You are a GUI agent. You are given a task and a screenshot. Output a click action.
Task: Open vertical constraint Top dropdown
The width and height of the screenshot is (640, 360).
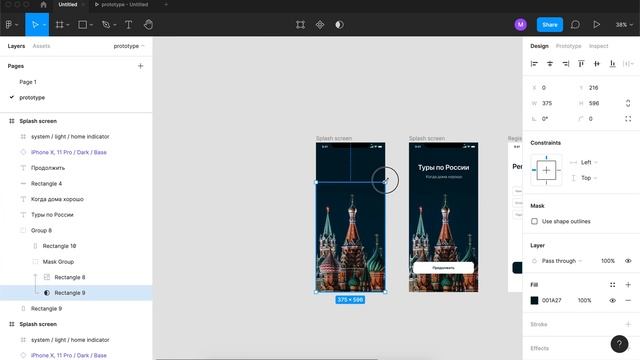click(589, 178)
